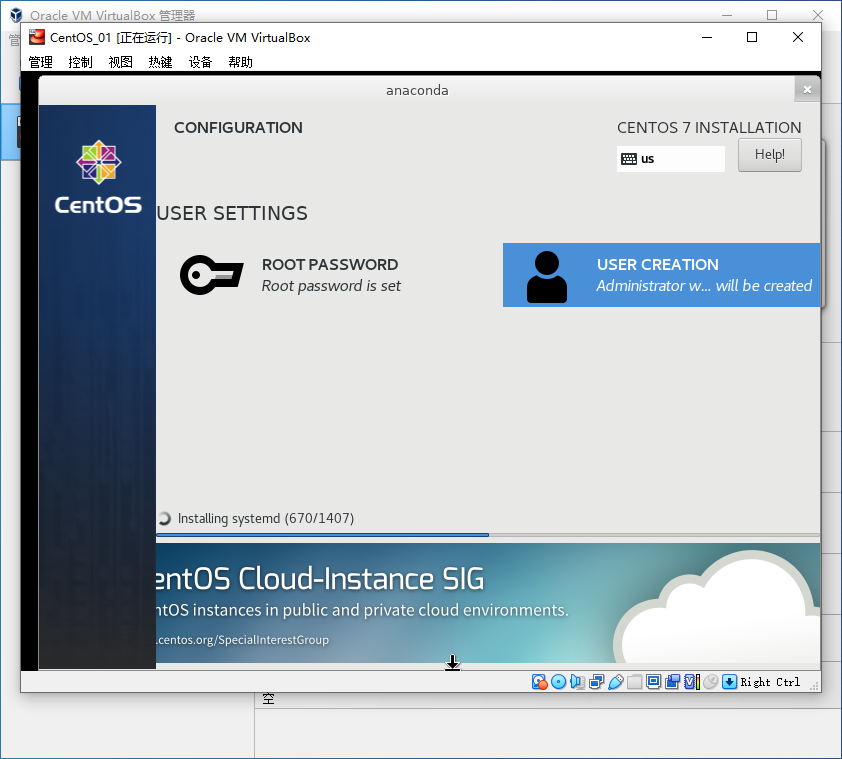Viewport: 842px width, 759px height.
Task: Click the audio status icon
Action: [x=577, y=682]
